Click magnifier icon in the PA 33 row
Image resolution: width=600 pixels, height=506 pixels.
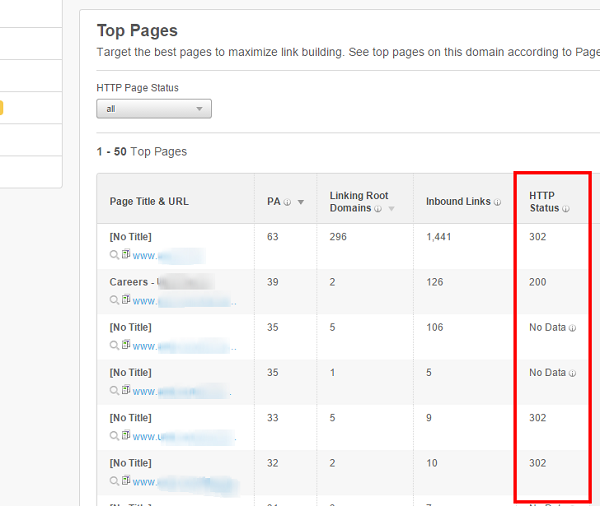[x=114, y=436]
